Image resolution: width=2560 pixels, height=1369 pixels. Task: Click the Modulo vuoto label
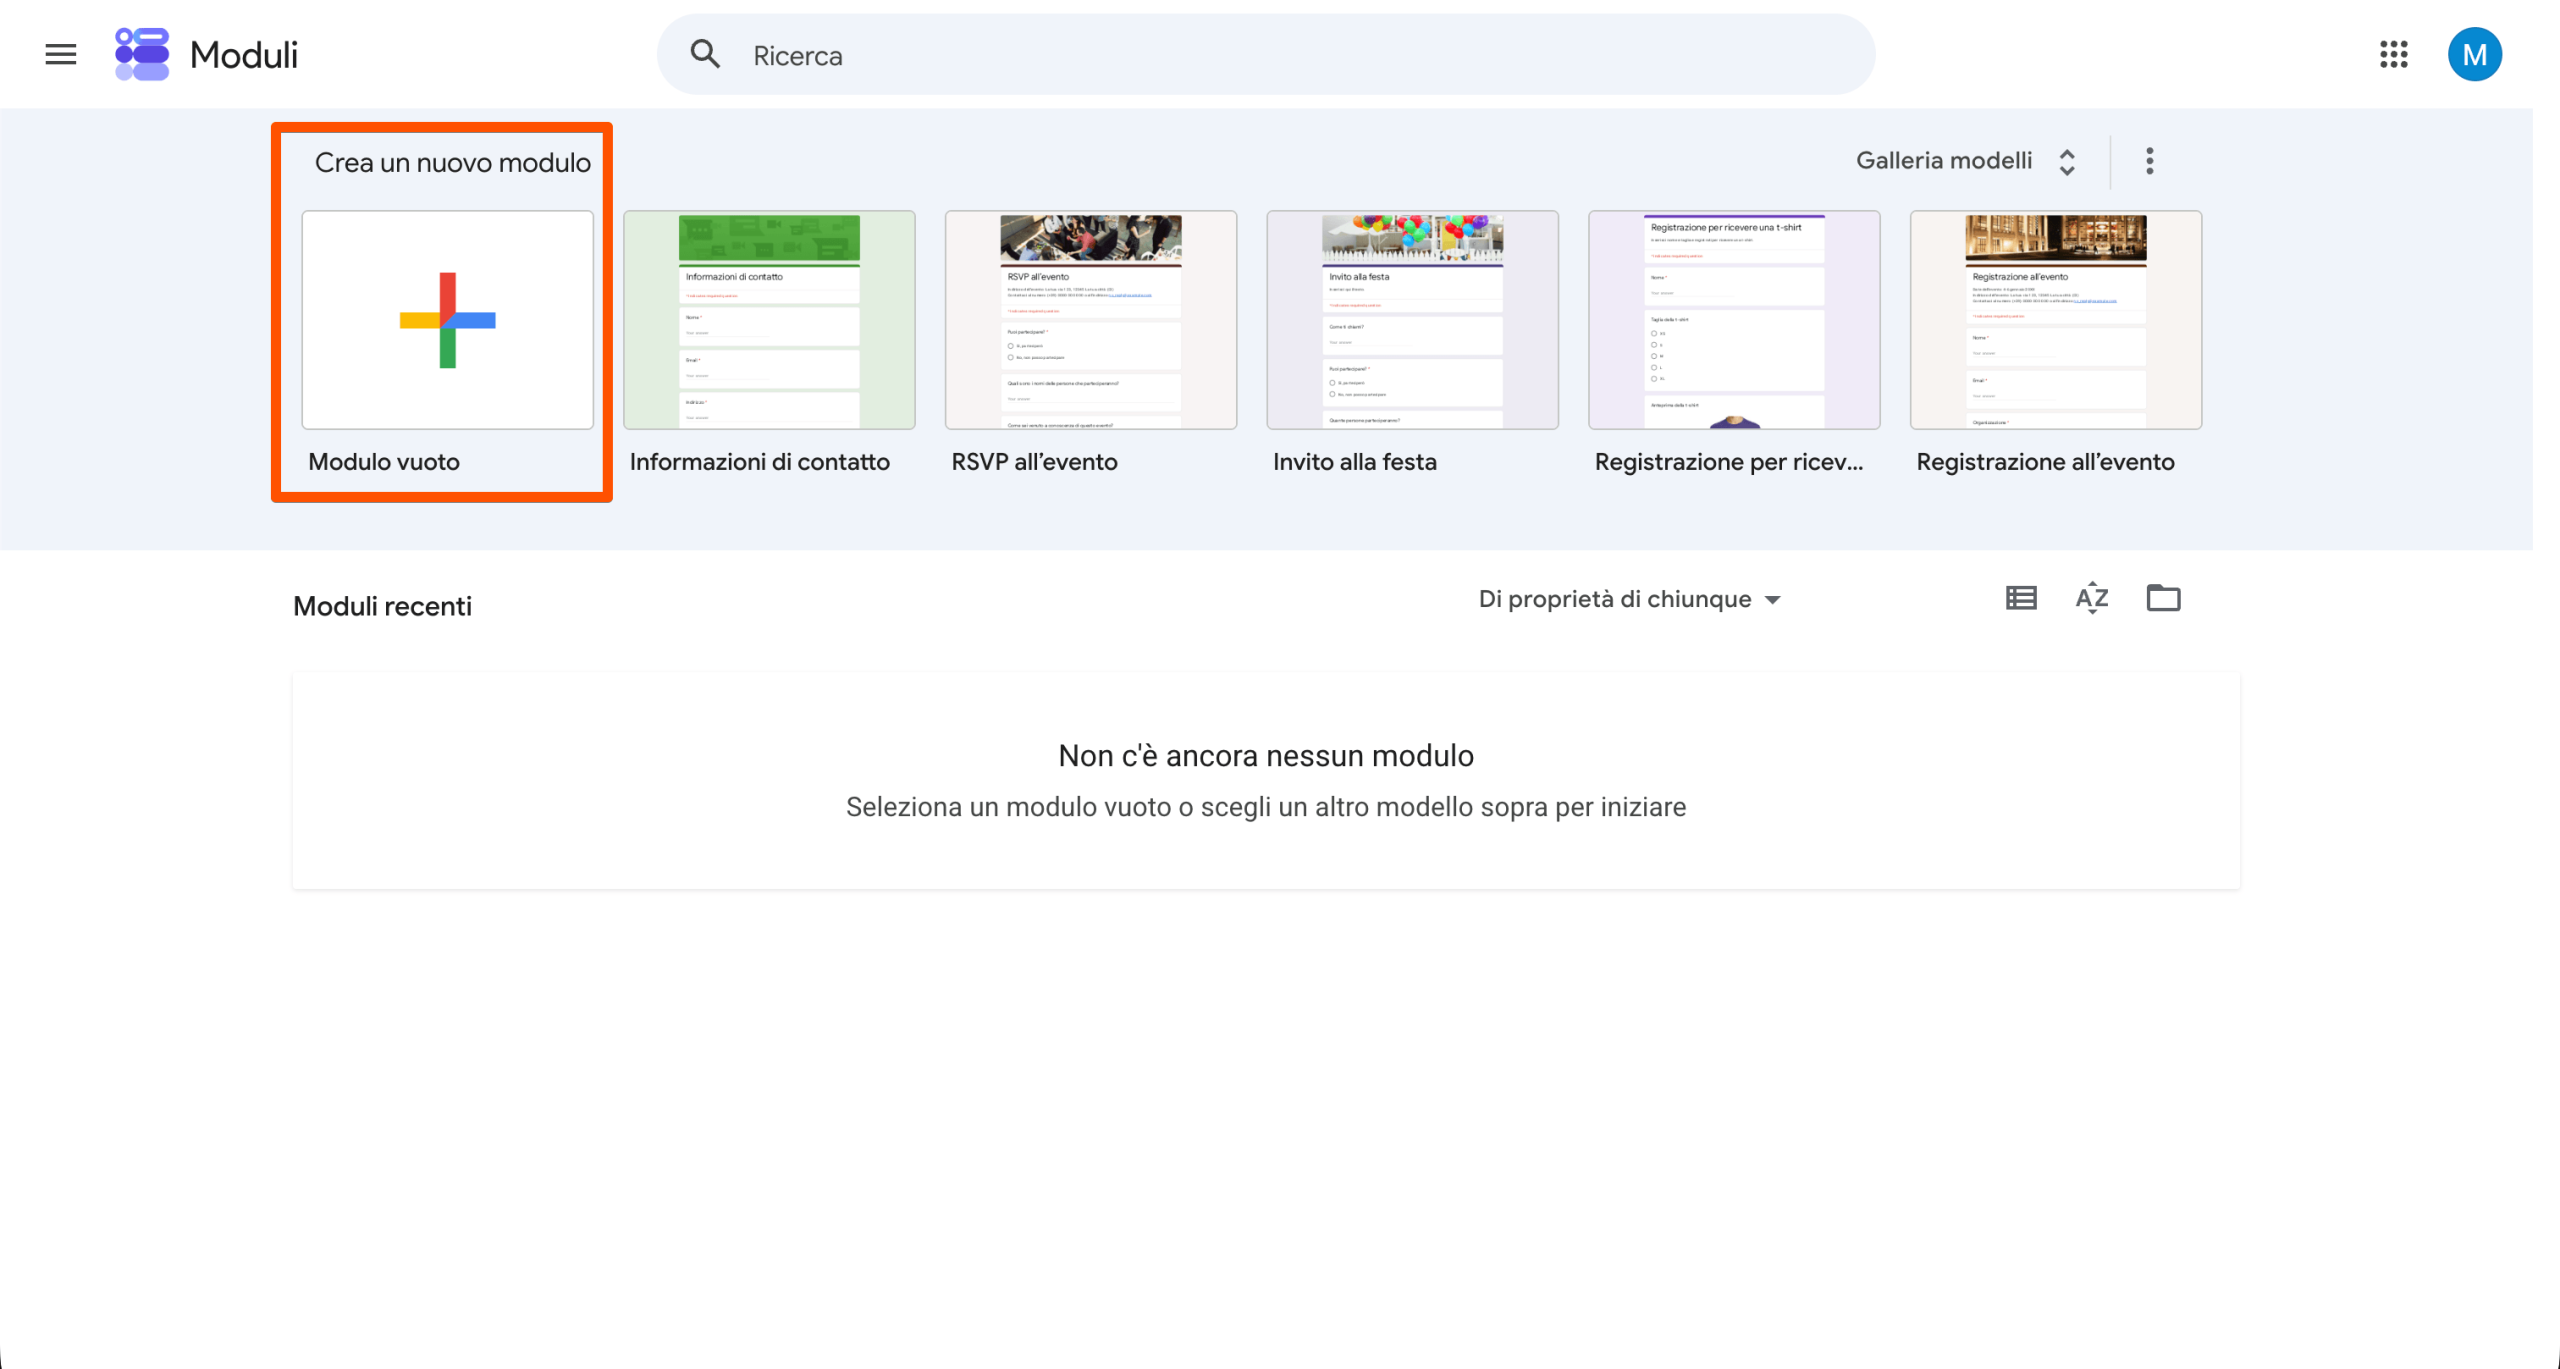384,462
